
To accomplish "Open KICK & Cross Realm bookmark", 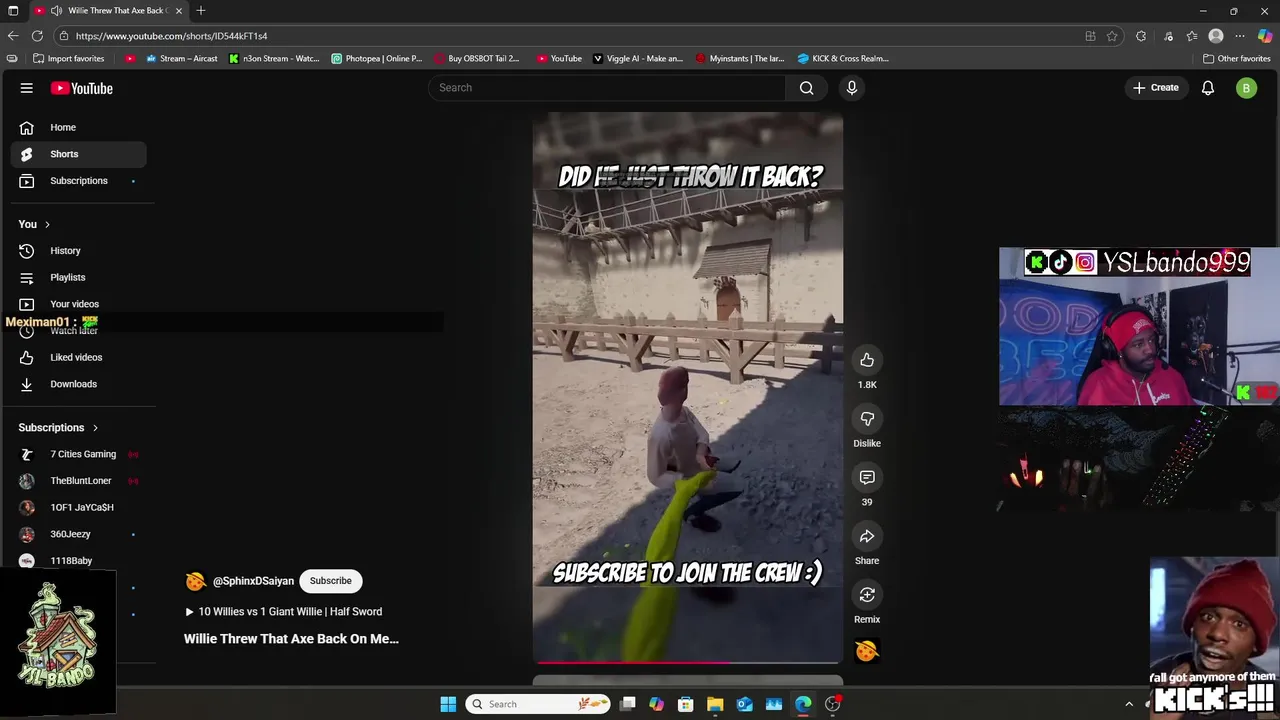I will tap(843, 59).
